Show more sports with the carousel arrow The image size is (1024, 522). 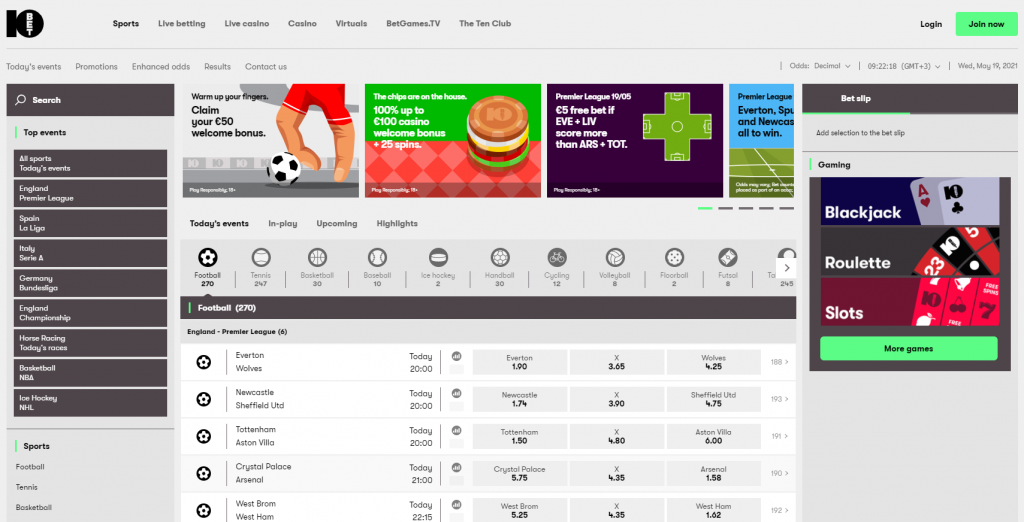[x=787, y=268]
